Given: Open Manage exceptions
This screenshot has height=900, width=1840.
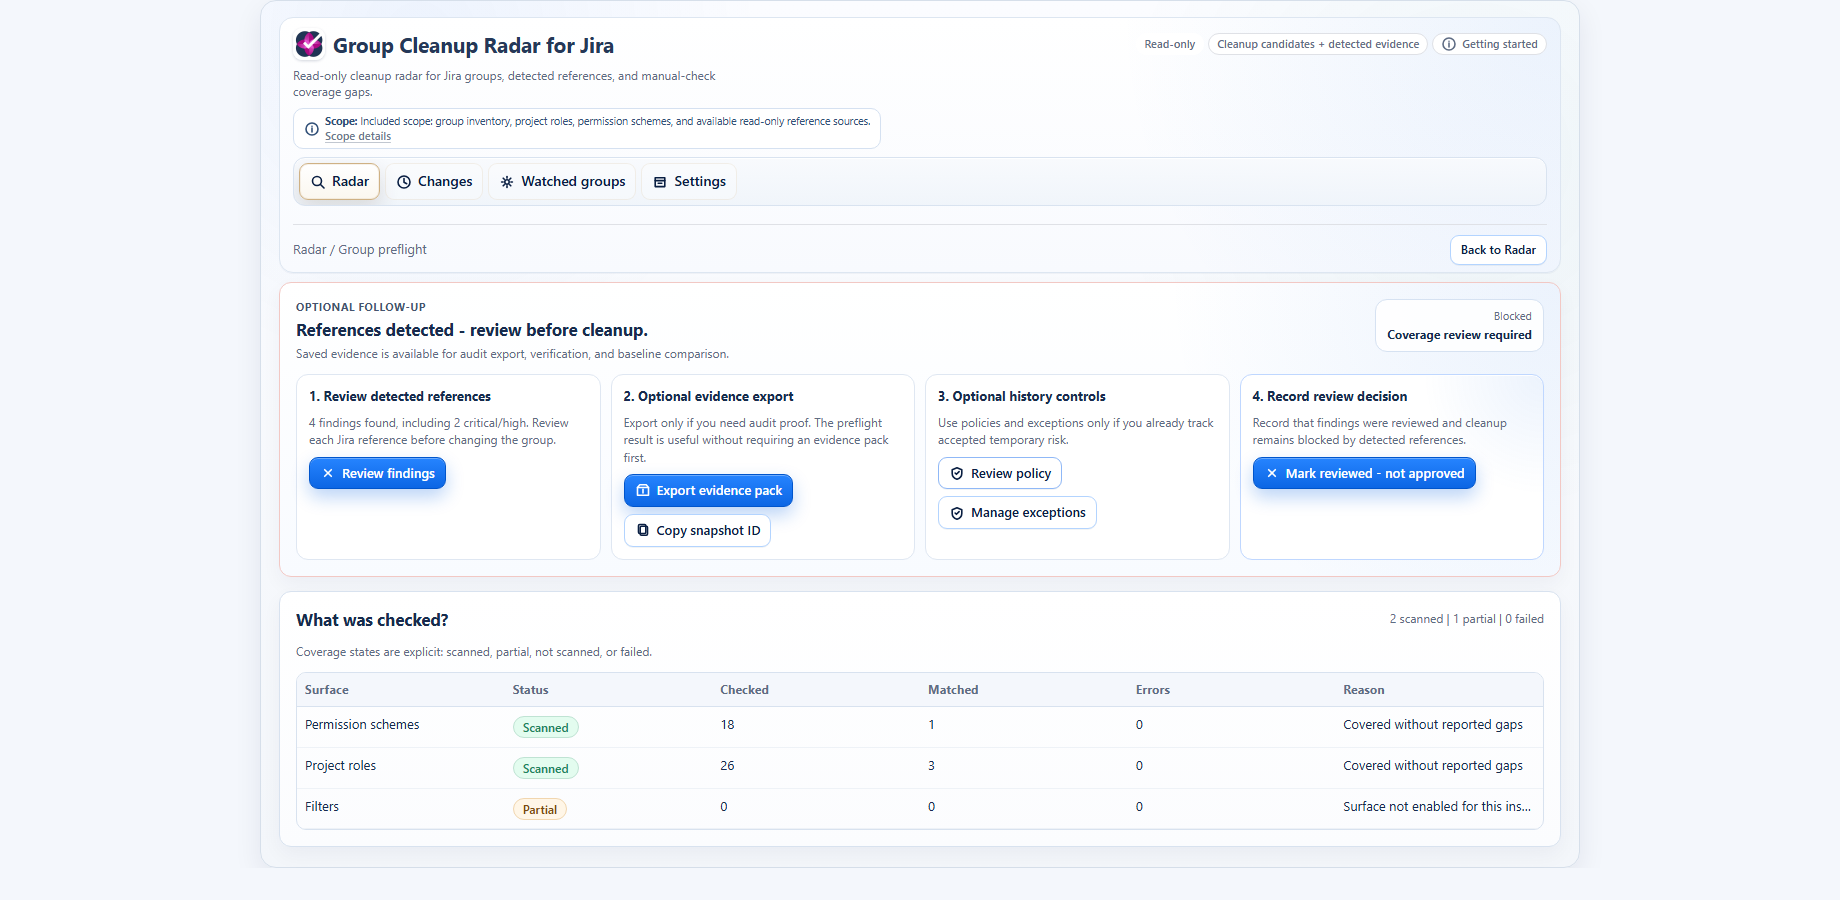Looking at the screenshot, I should coord(1017,513).
